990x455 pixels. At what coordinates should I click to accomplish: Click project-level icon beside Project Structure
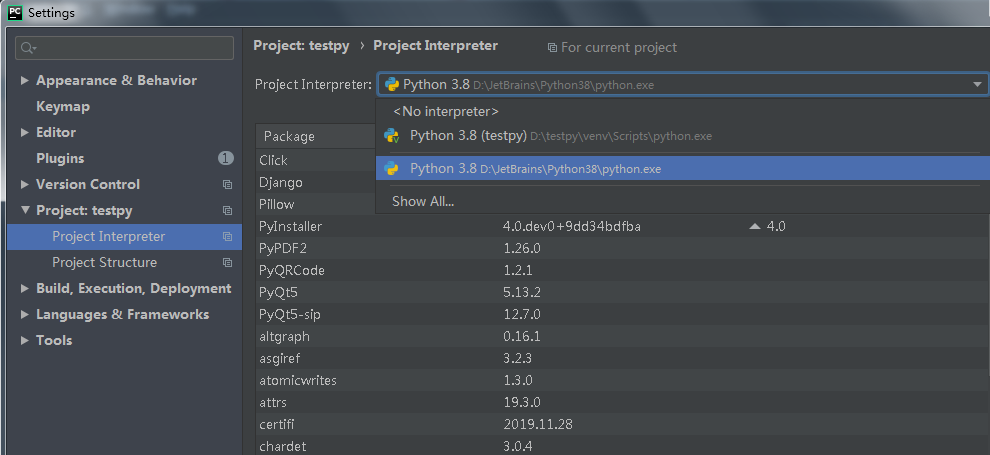coord(227,263)
